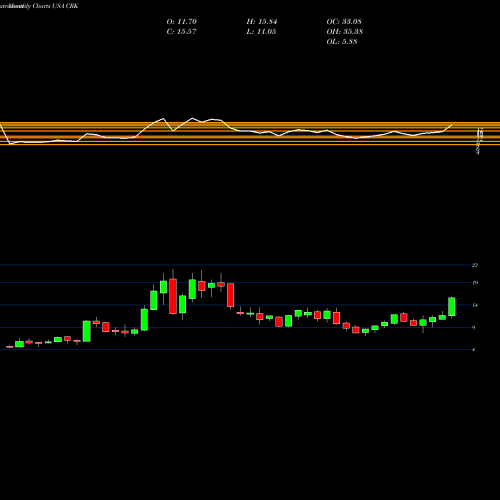Screen dimensions: 500x500
Task: Click the 19 price axis label
Action: (x=475, y=283)
